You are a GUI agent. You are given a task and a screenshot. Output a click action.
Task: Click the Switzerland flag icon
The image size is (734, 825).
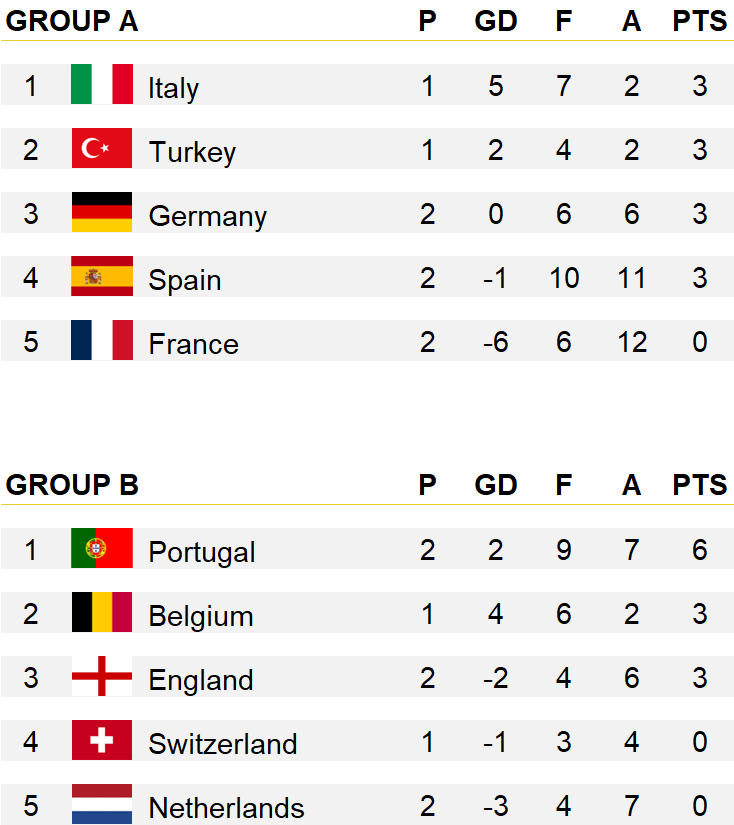click(102, 740)
